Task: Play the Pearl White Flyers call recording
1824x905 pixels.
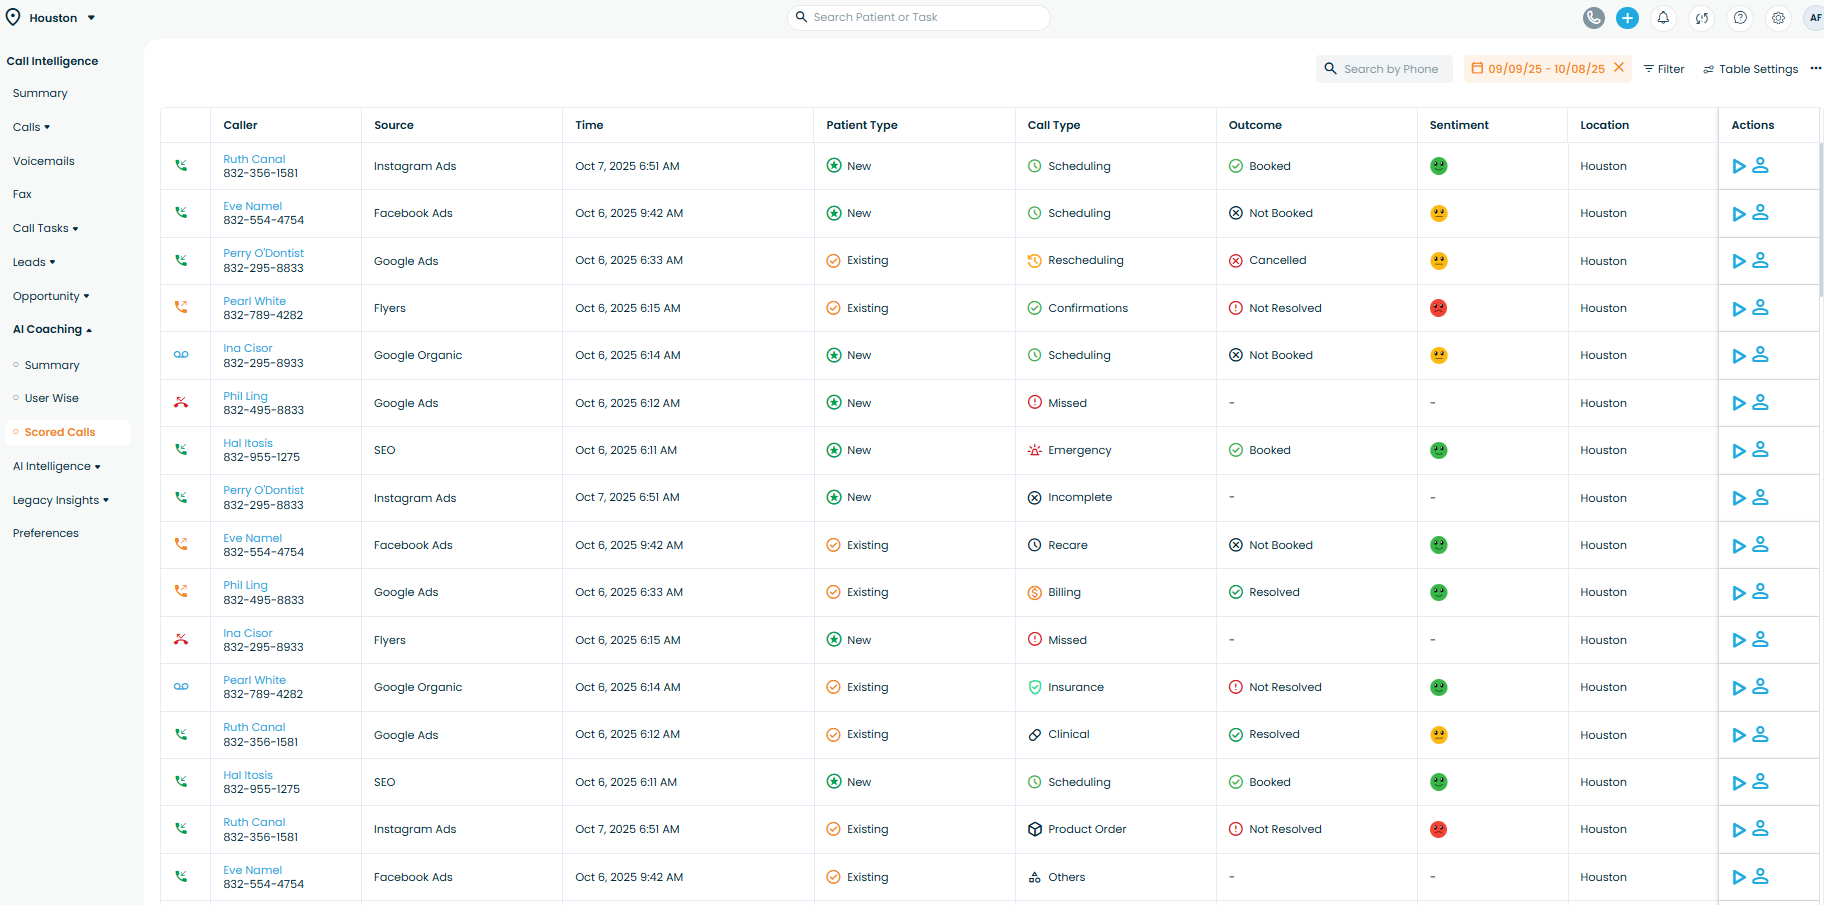Action: click(x=1739, y=309)
